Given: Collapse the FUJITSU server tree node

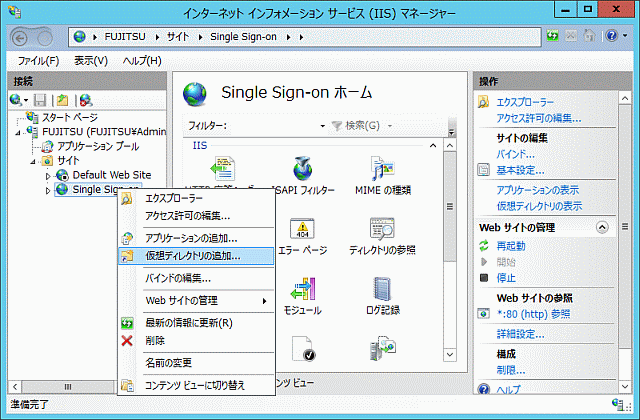Looking at the screenshot, I should coord(18,133).
